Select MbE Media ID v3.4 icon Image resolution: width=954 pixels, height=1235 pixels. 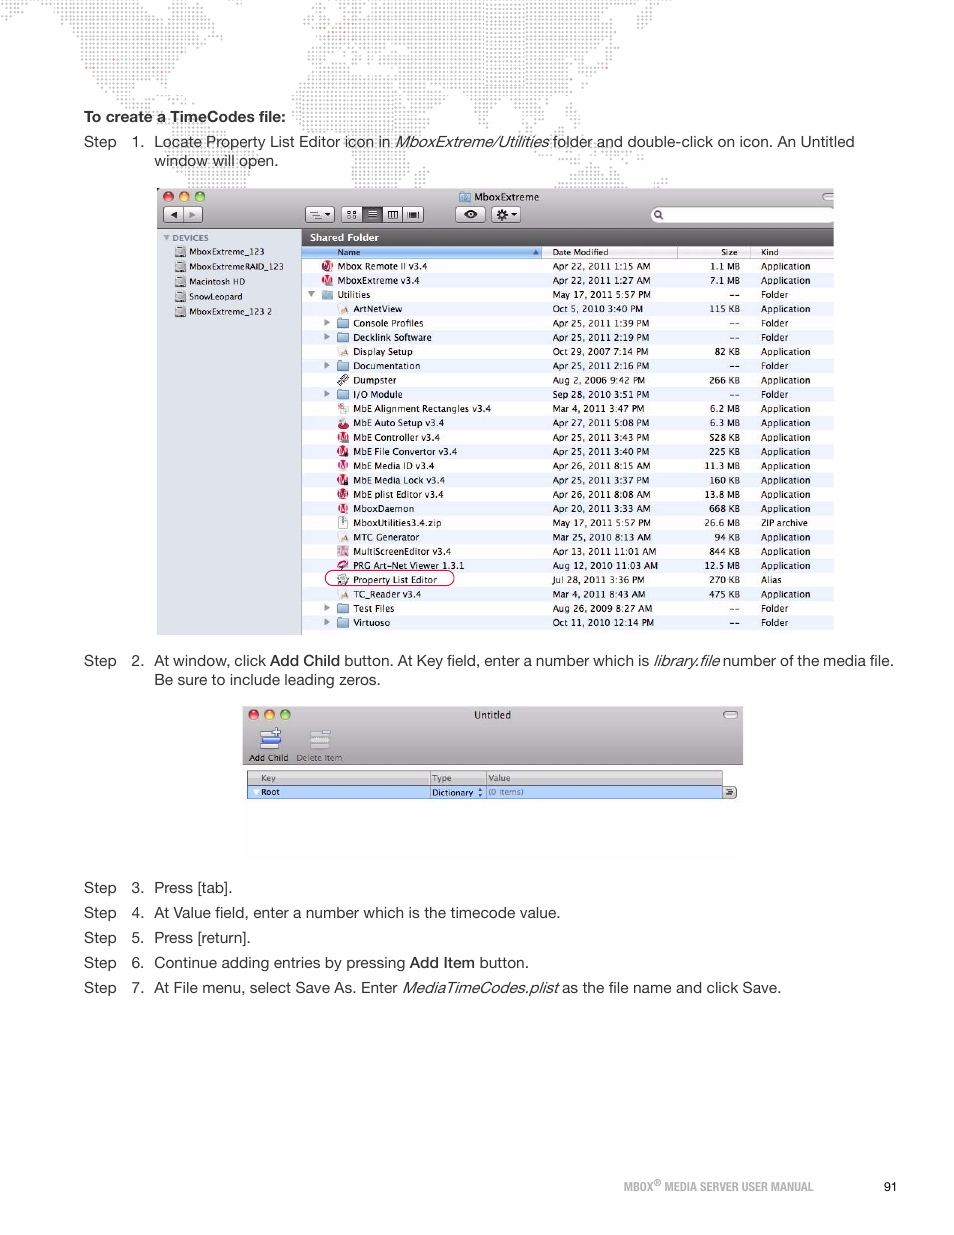coord(343,466)
